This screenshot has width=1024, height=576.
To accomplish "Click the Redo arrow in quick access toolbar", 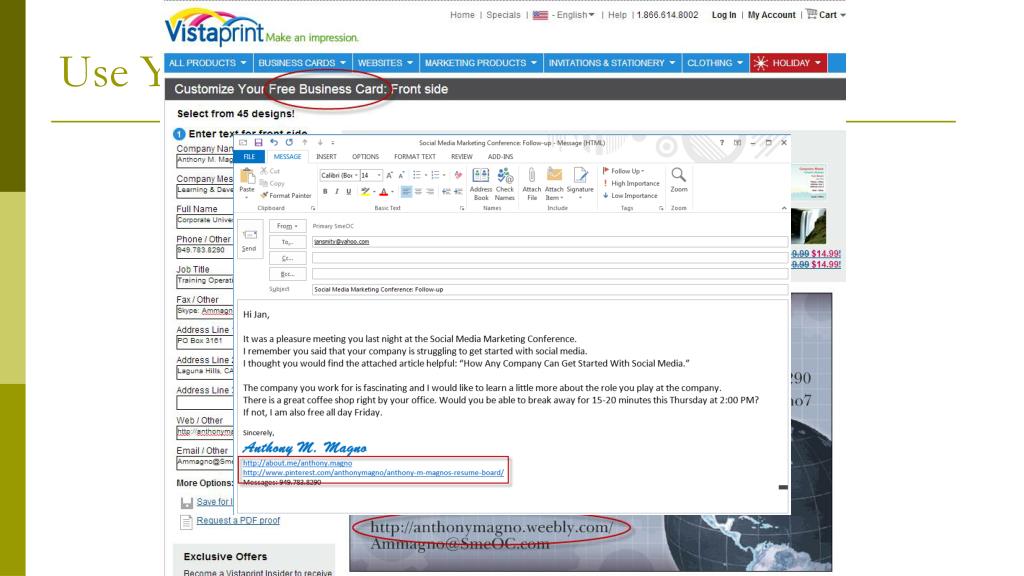I will (289, 142).
